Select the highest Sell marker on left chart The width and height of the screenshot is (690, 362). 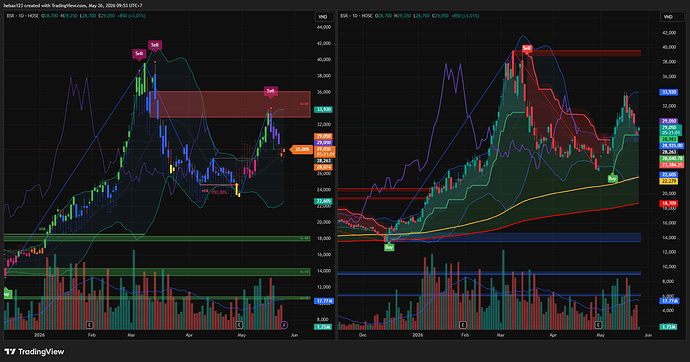tap(154, 45)
